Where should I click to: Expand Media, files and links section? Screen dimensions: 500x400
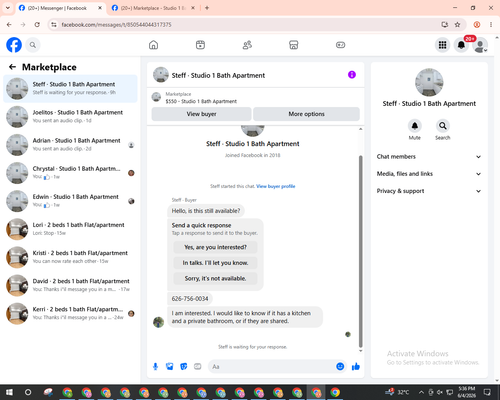[x=429, y=174]
